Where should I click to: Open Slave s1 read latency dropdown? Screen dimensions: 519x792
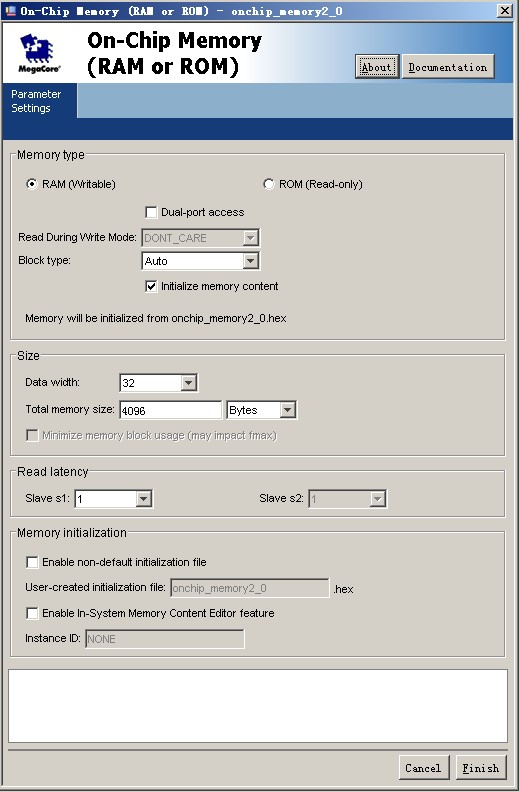[x=114, y=499]
